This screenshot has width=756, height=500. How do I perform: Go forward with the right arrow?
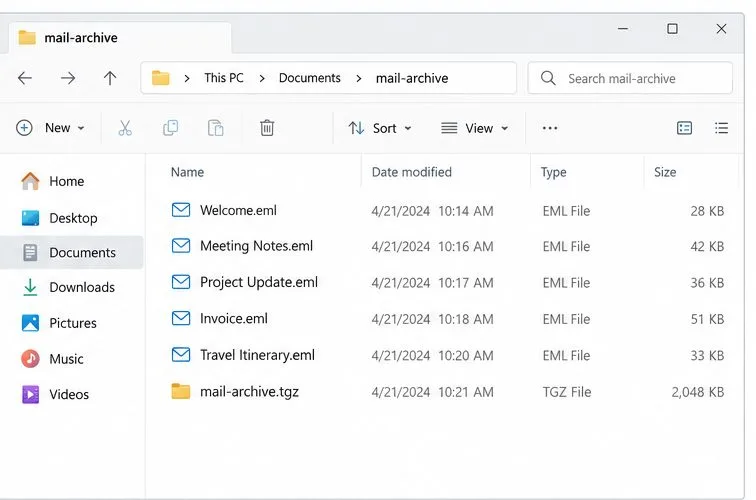click(x=68, y=78)
